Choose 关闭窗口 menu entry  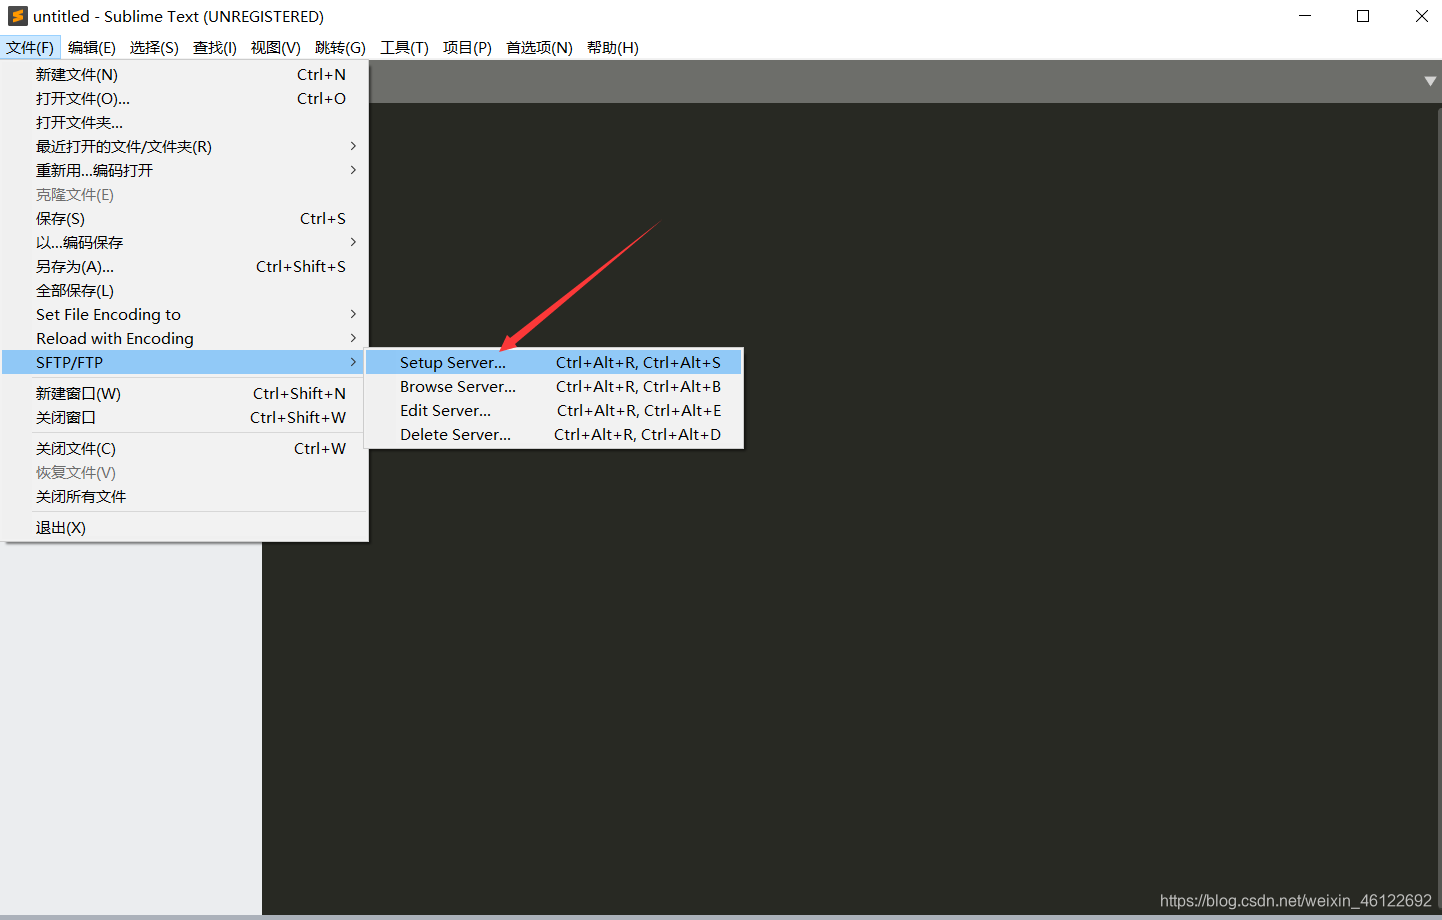(x=185, y=418)
